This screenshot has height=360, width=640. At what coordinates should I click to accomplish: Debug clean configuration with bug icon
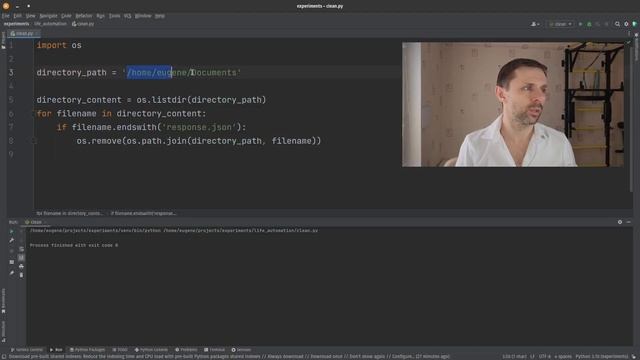click(589, 24)
